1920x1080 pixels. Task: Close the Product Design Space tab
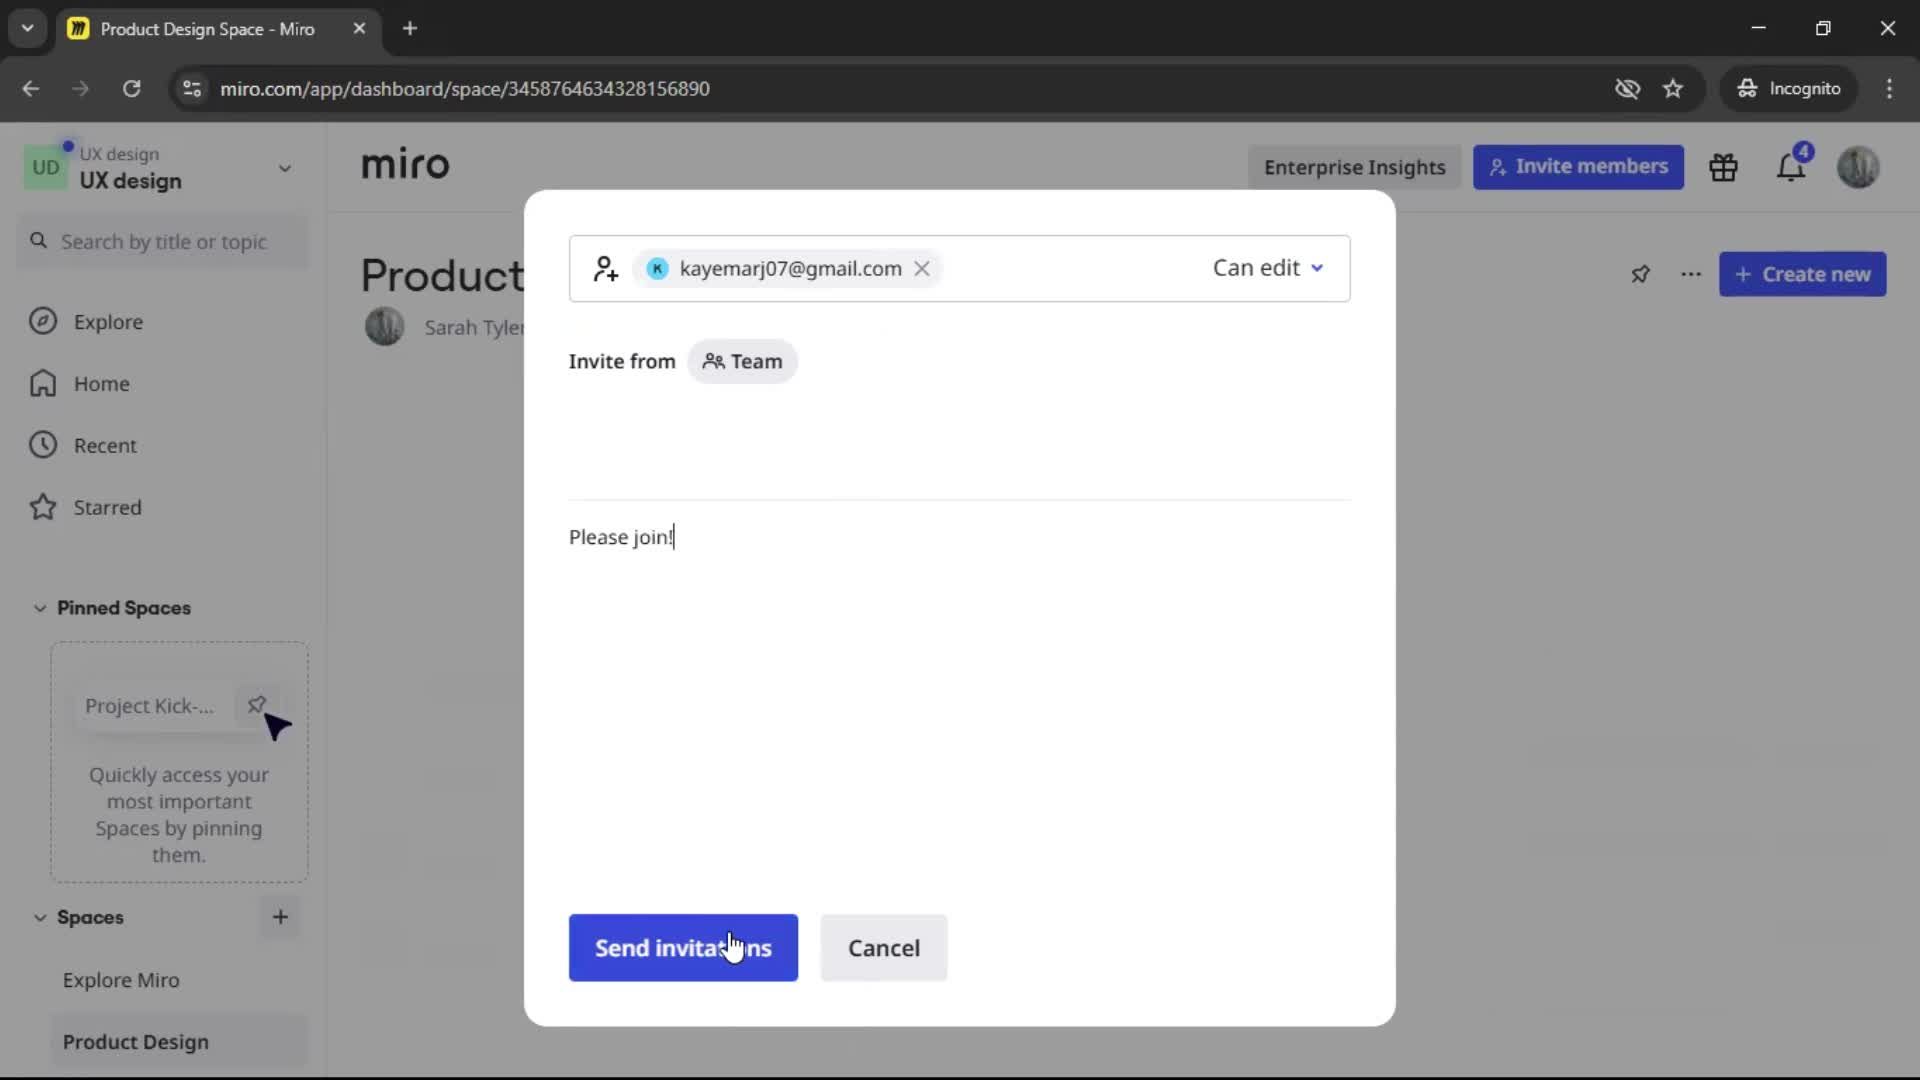point(359,28)
